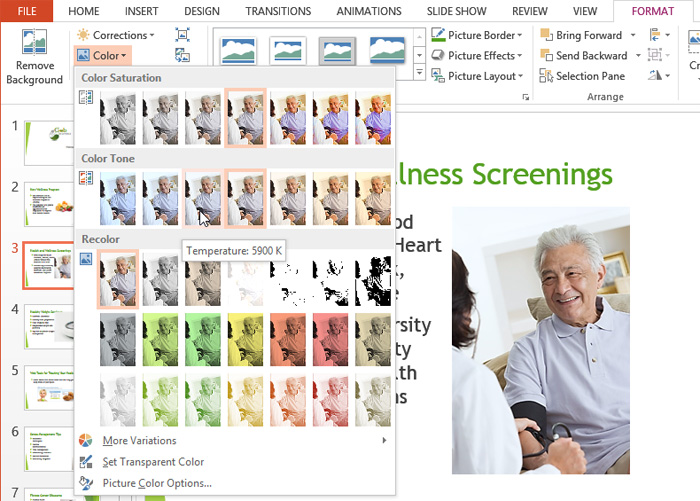
Task: Apply the Sepia recolor swatch
Action: point(203,280)
